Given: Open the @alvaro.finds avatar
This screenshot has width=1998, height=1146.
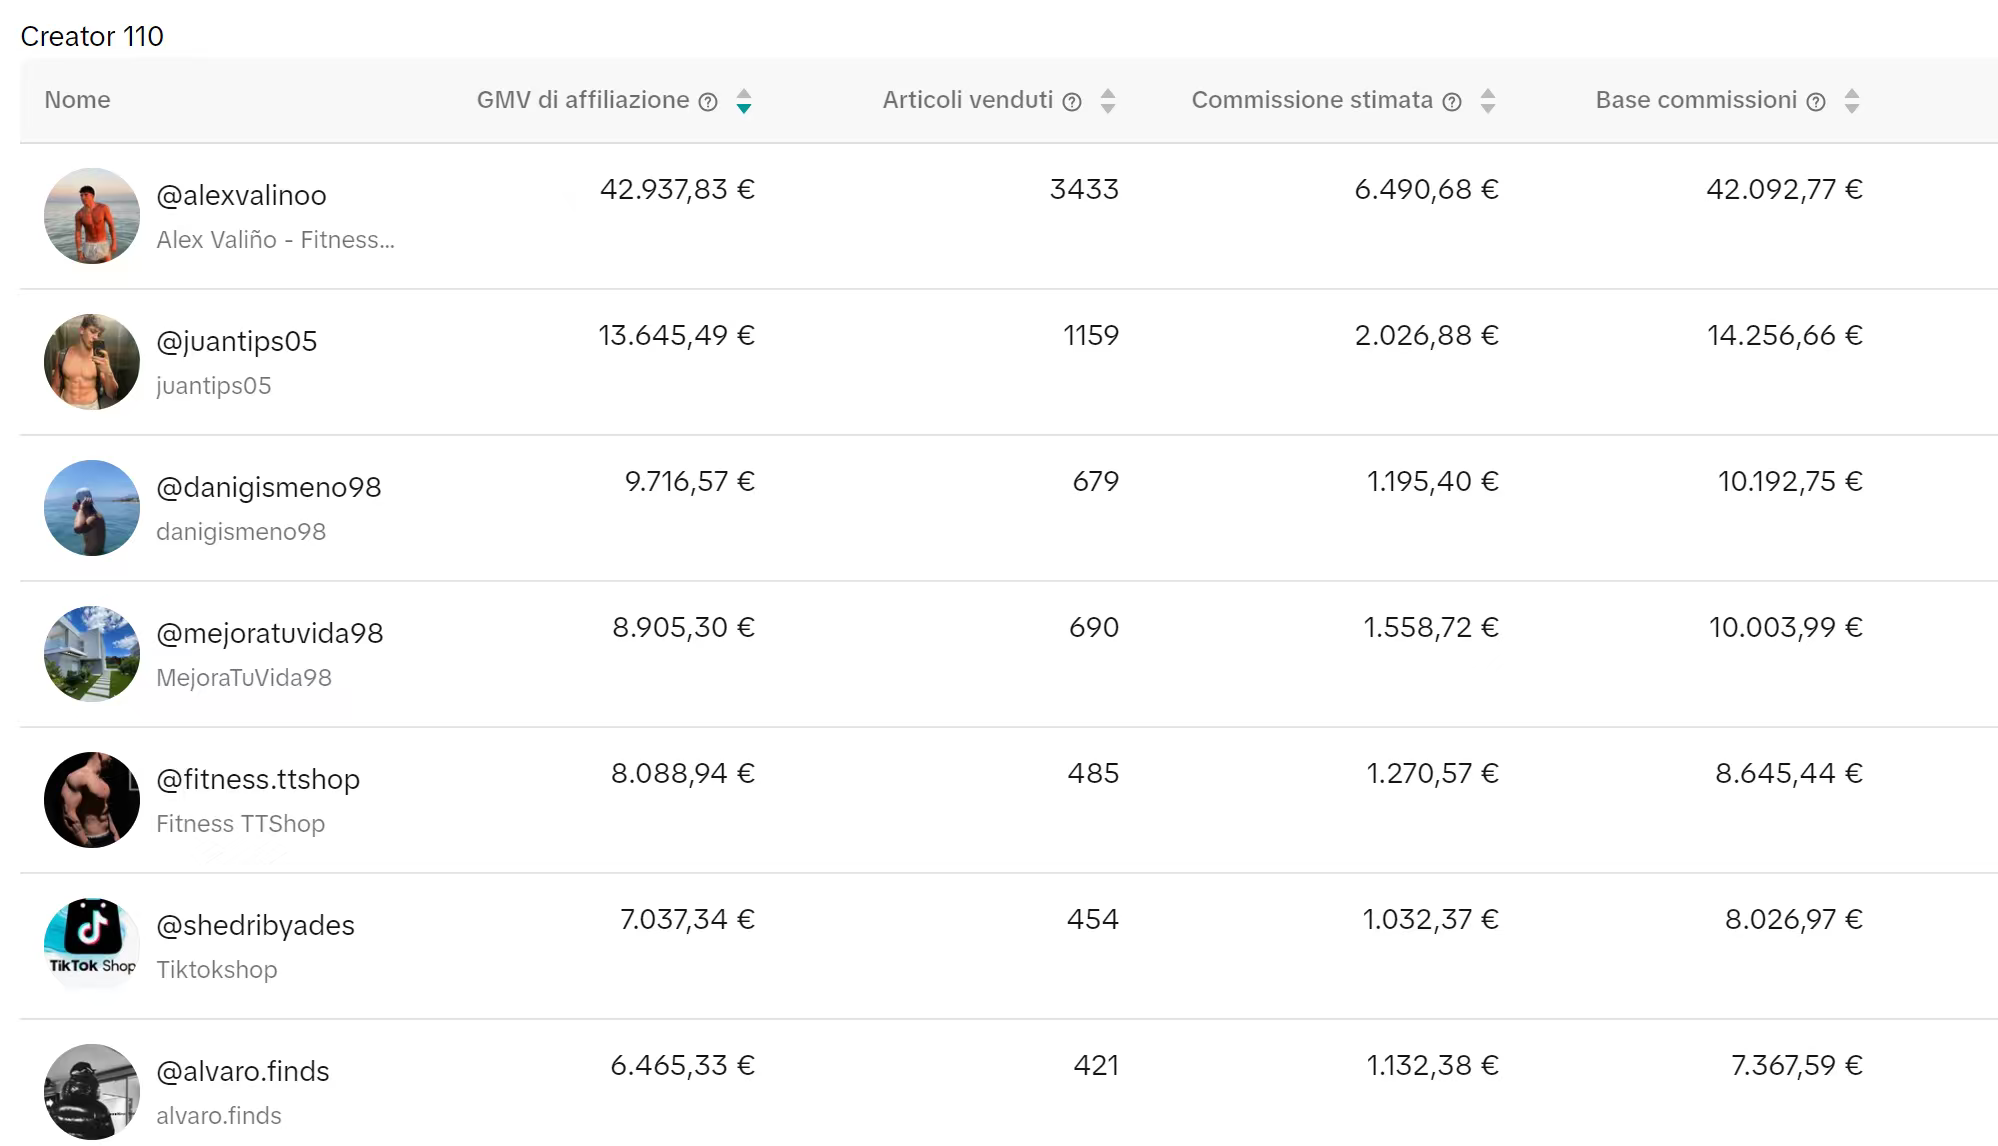Looking at the screenshot, I should tap(92, 1092).
